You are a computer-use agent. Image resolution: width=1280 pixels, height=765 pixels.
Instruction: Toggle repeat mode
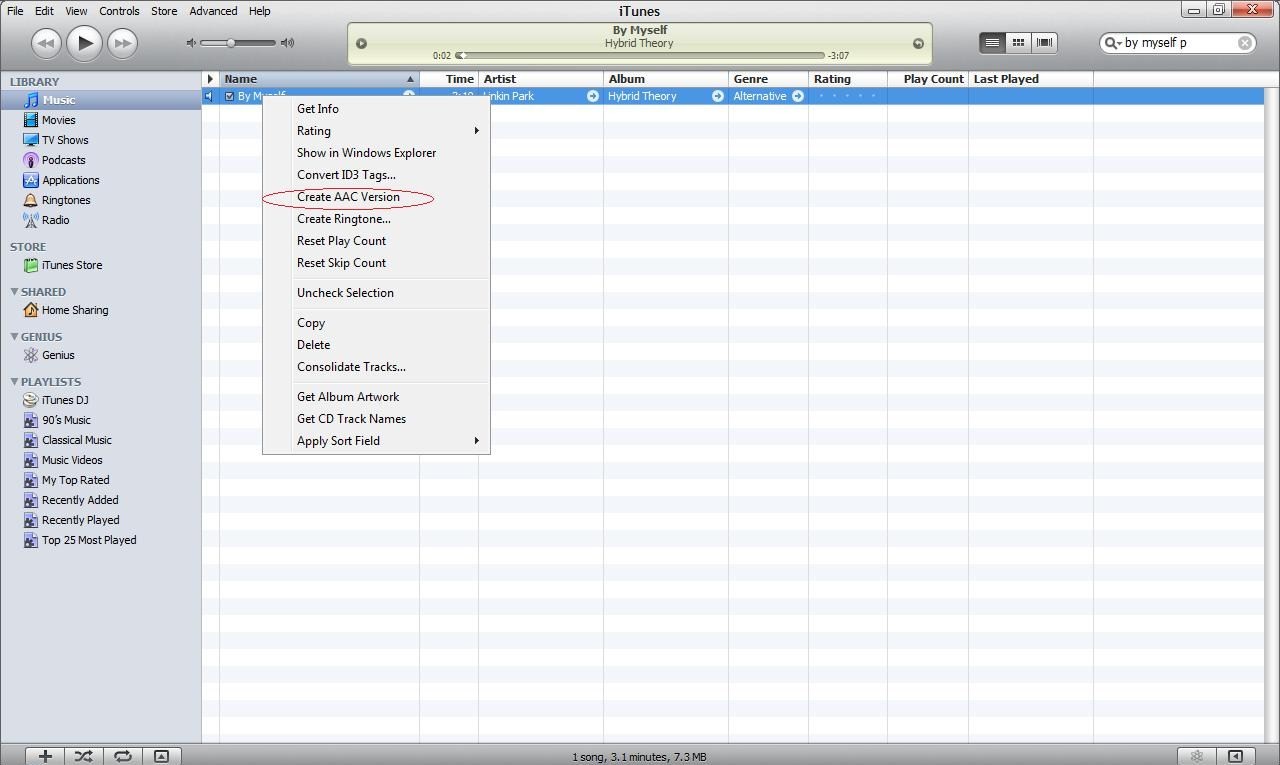point(123,756)
